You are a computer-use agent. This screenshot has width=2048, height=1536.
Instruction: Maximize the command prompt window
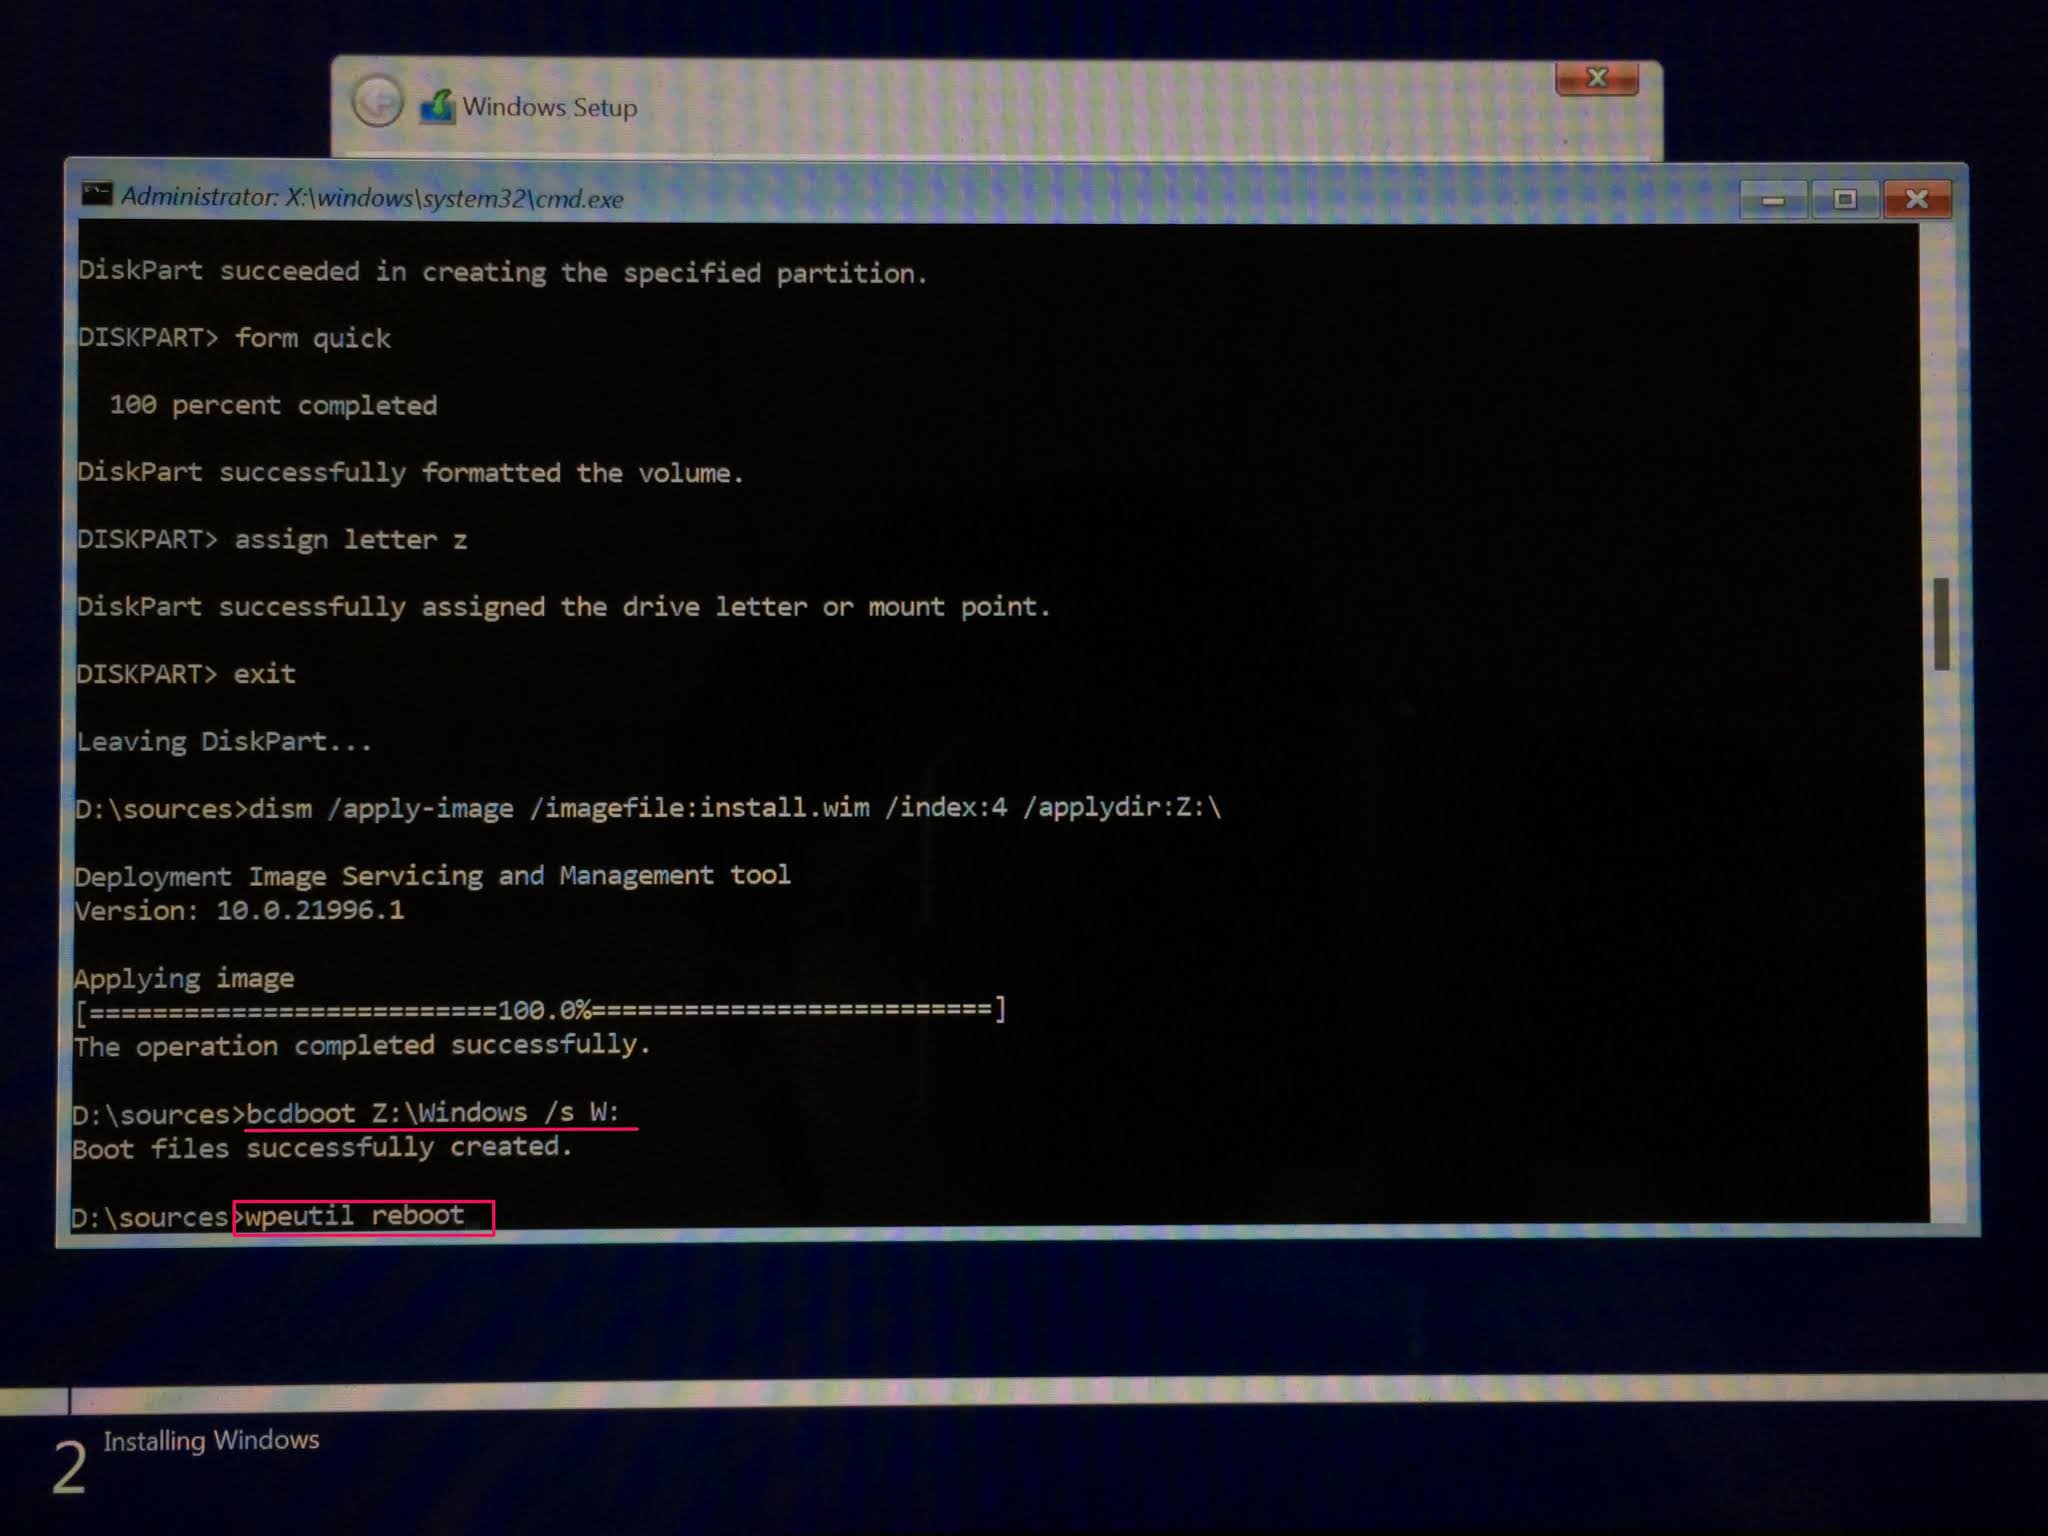click(x=1844, y=200)
